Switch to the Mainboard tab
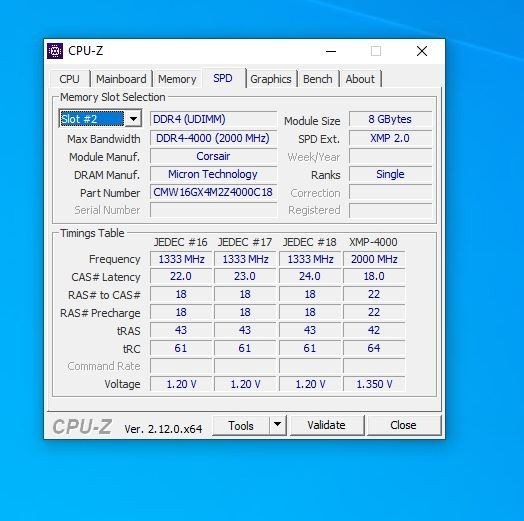This screenshot has height=521, width=524. (121, 79)
